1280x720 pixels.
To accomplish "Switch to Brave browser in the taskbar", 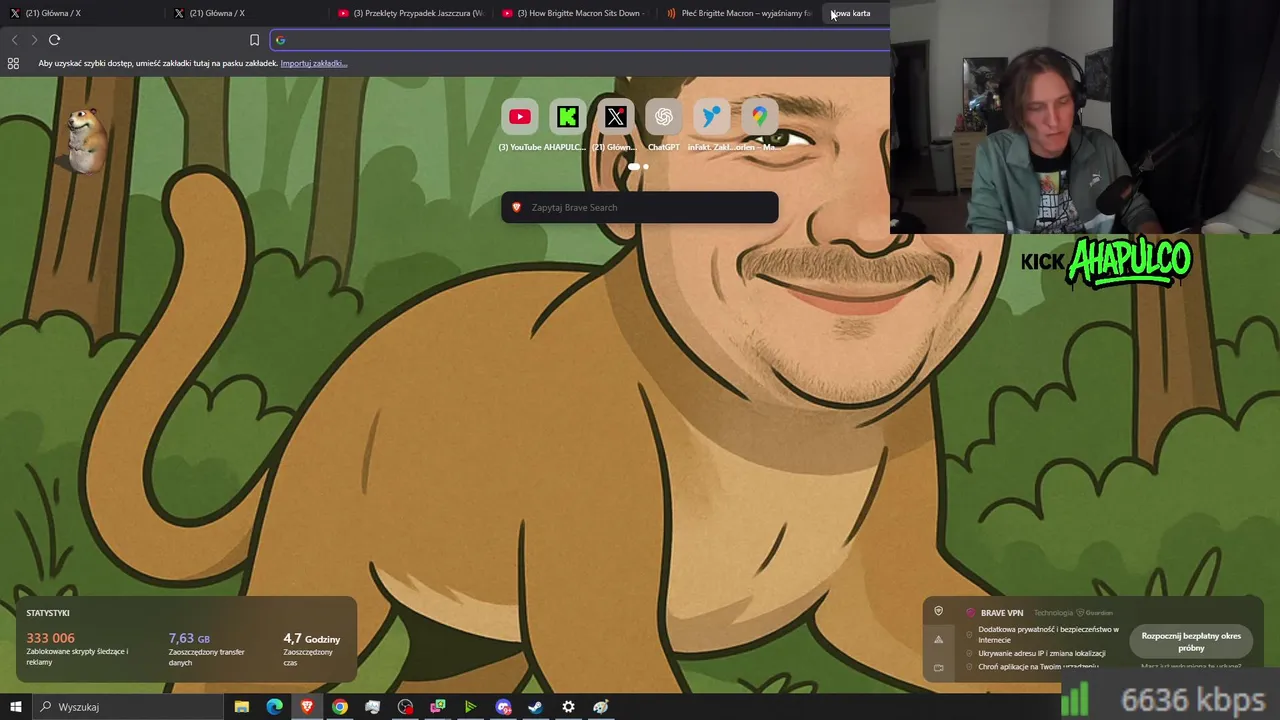I will point(307,707).
